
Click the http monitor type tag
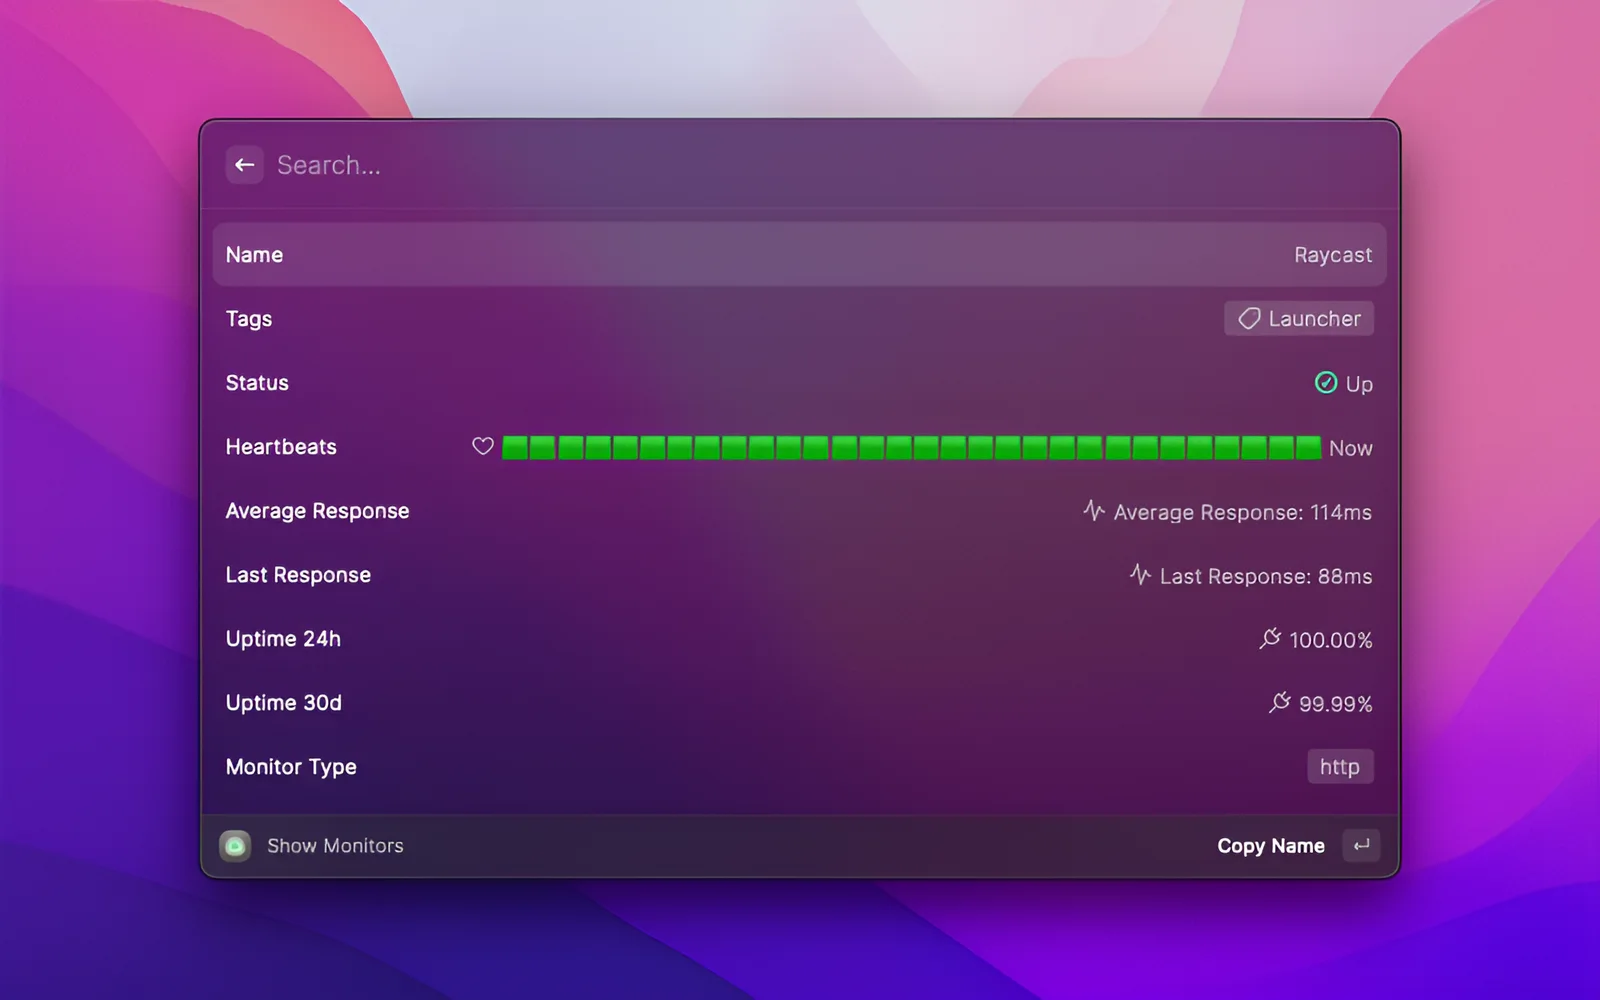[x=1340, y=767]
